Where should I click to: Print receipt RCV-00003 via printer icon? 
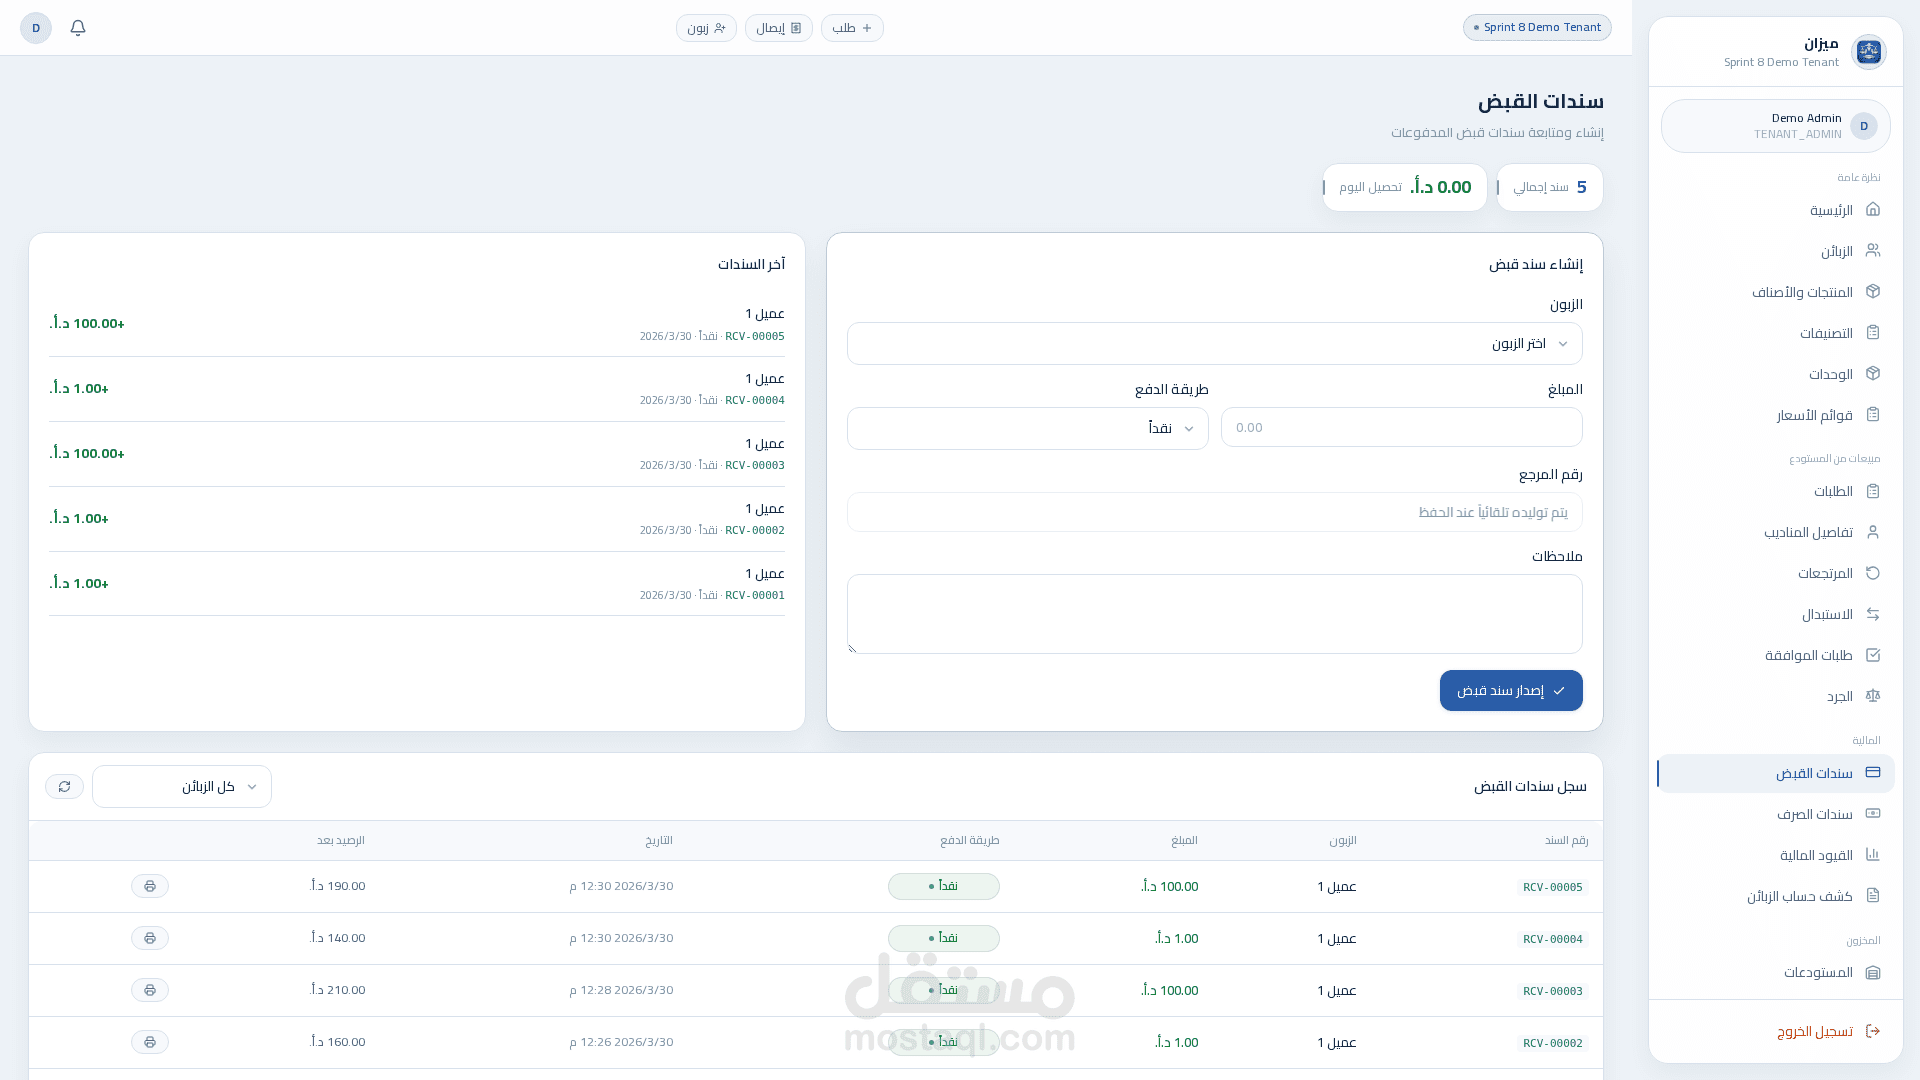pyautogui.click(x=150, y=991)
